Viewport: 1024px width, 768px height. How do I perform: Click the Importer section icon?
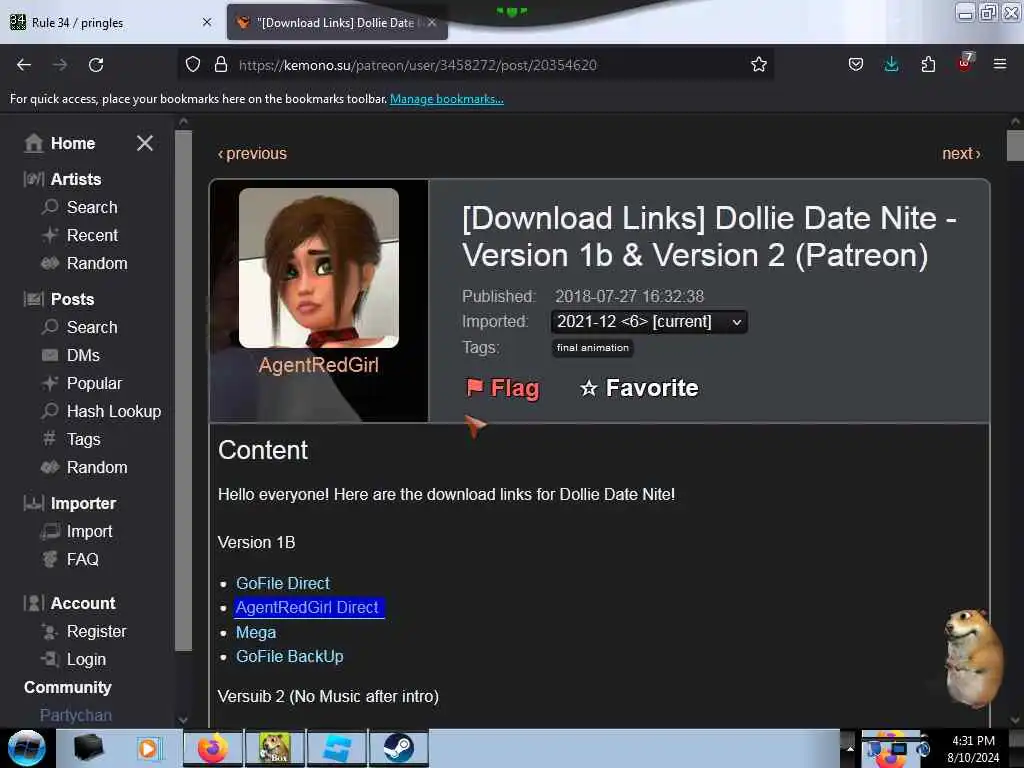(x=34, y=503)
